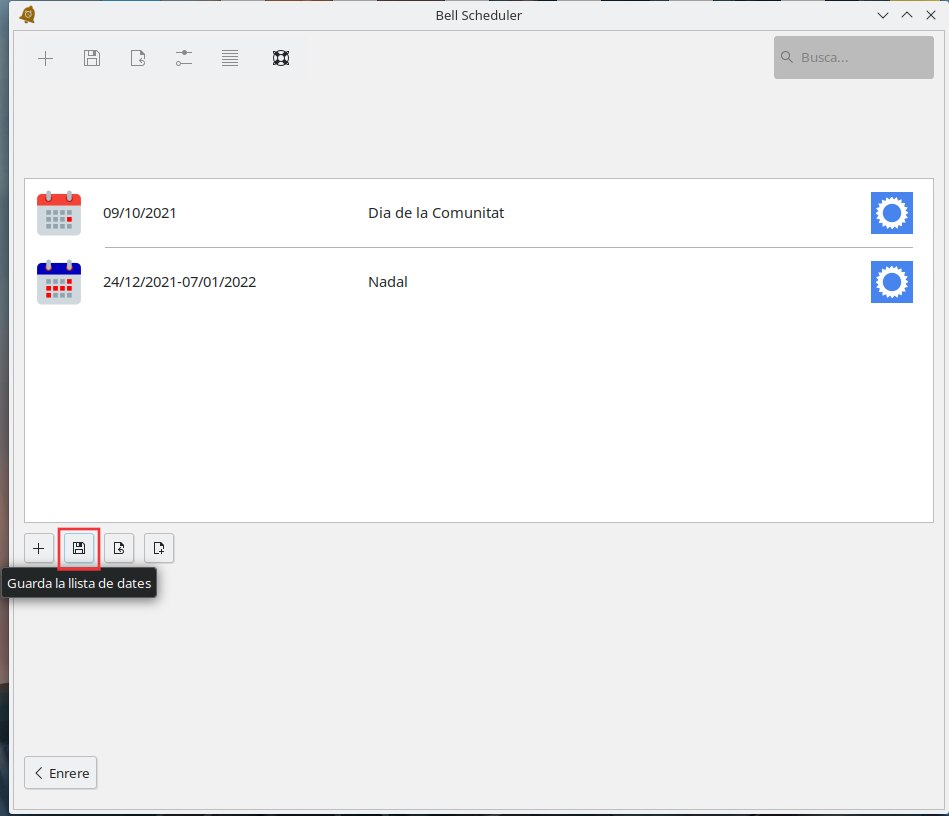The image size is (949, 816).
Task: Click the Enrere back button
Action: click(61, 773)
